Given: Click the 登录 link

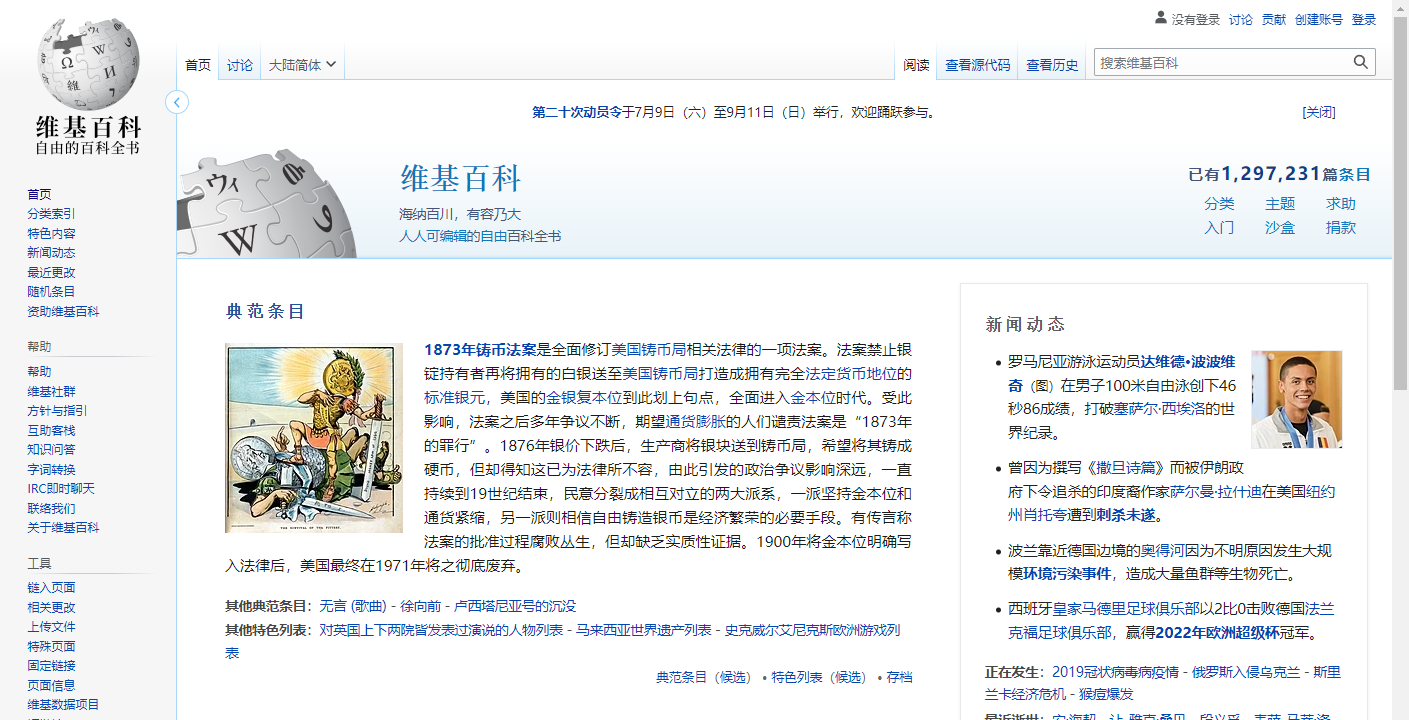Looking at the screenshot, I should [x=1364, y=19].
